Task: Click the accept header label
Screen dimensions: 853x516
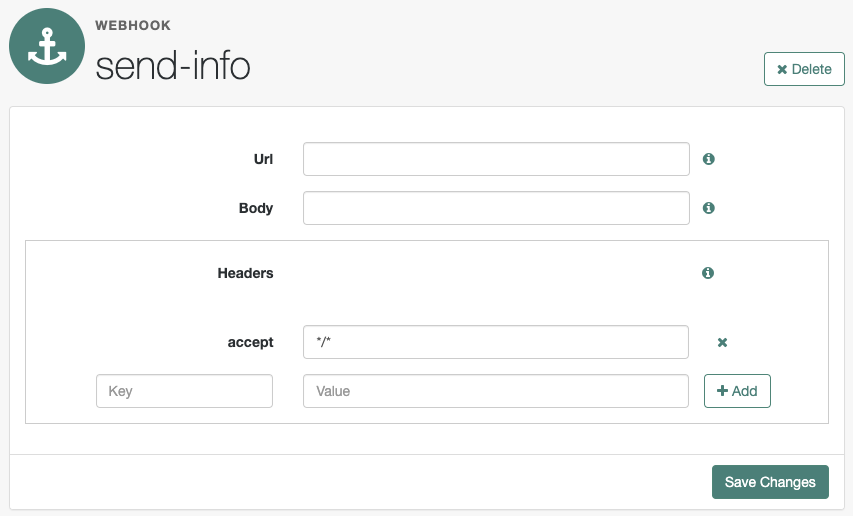Action: (x=250, y=343)
